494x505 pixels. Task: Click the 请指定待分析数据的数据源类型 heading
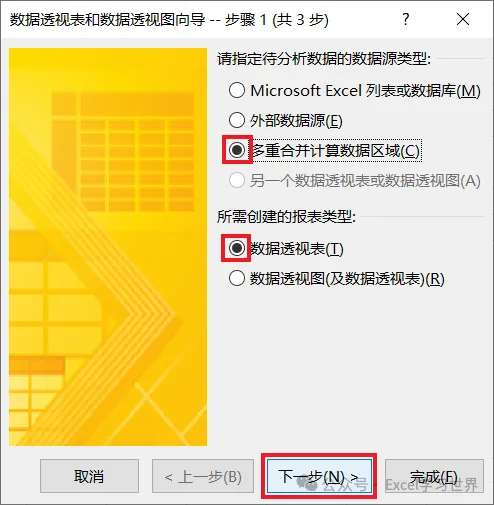[x=324, y=59]
